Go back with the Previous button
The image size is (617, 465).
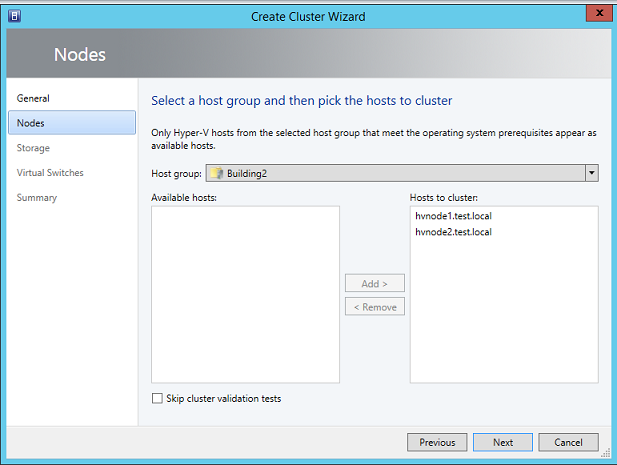437,442
